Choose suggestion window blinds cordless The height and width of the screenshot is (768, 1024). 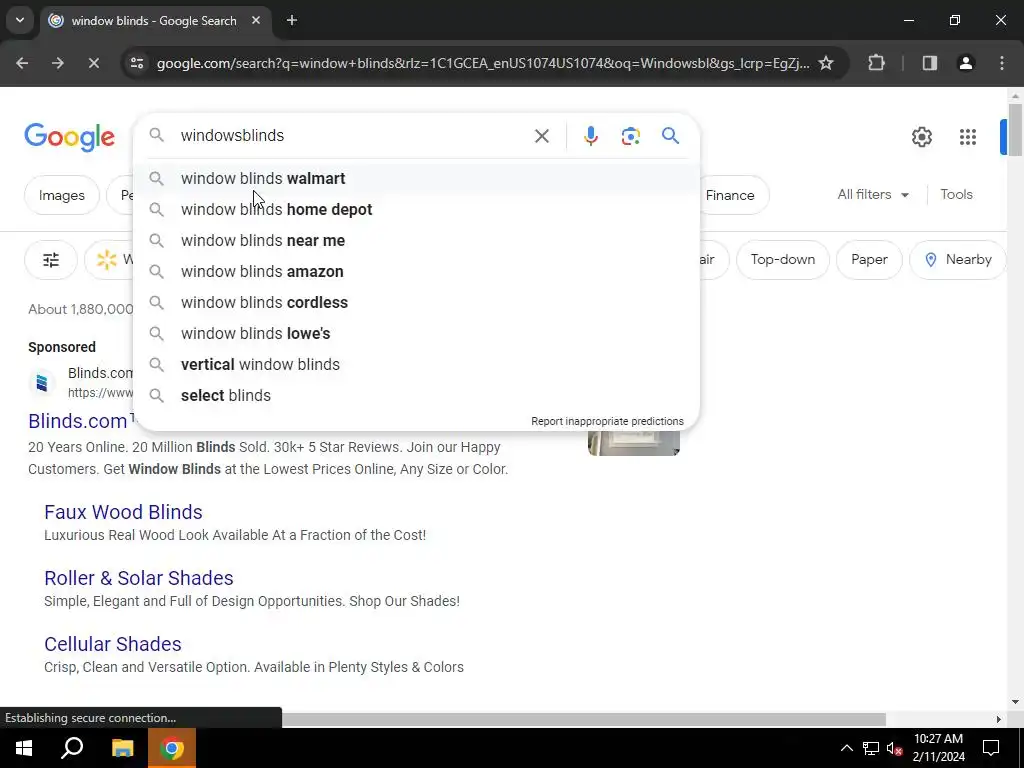[416, 302]
